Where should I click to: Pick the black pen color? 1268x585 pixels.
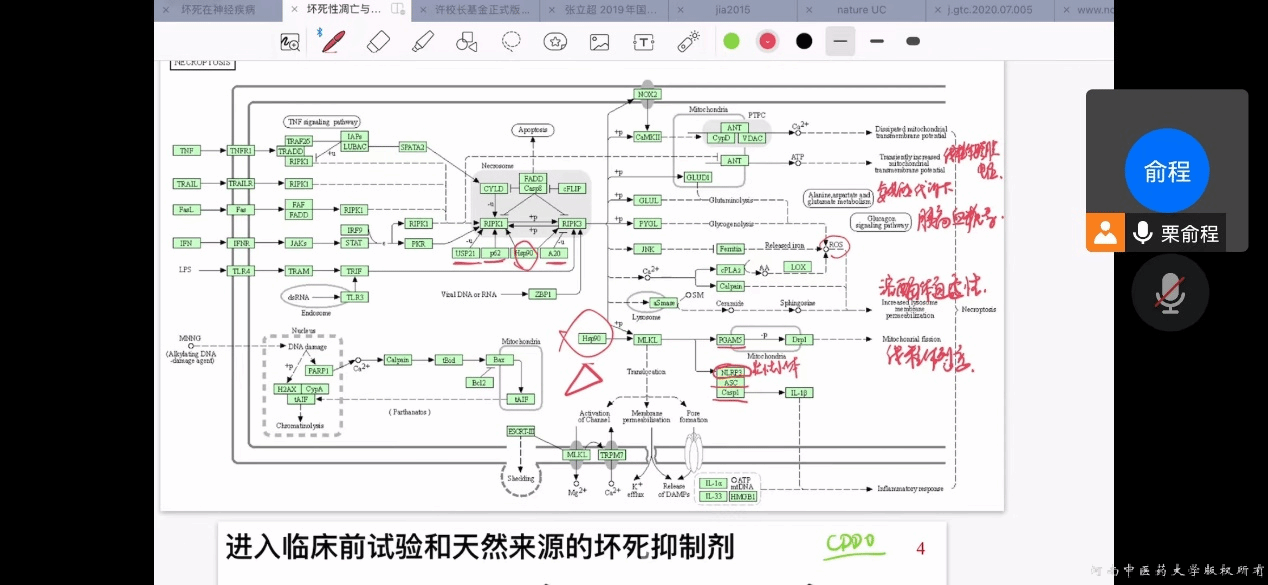[x=804, y=41]
